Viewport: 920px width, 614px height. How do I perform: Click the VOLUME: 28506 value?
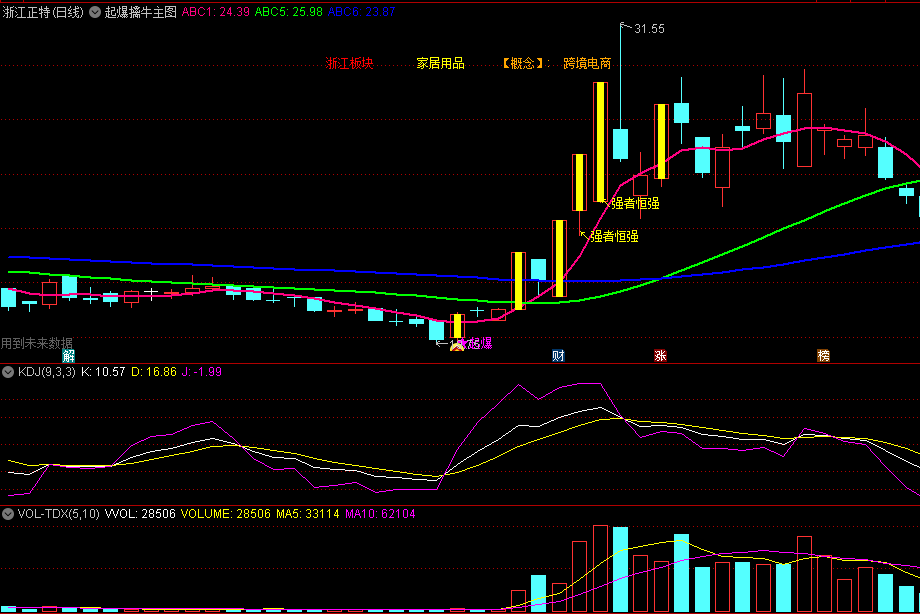click(226, 514)
